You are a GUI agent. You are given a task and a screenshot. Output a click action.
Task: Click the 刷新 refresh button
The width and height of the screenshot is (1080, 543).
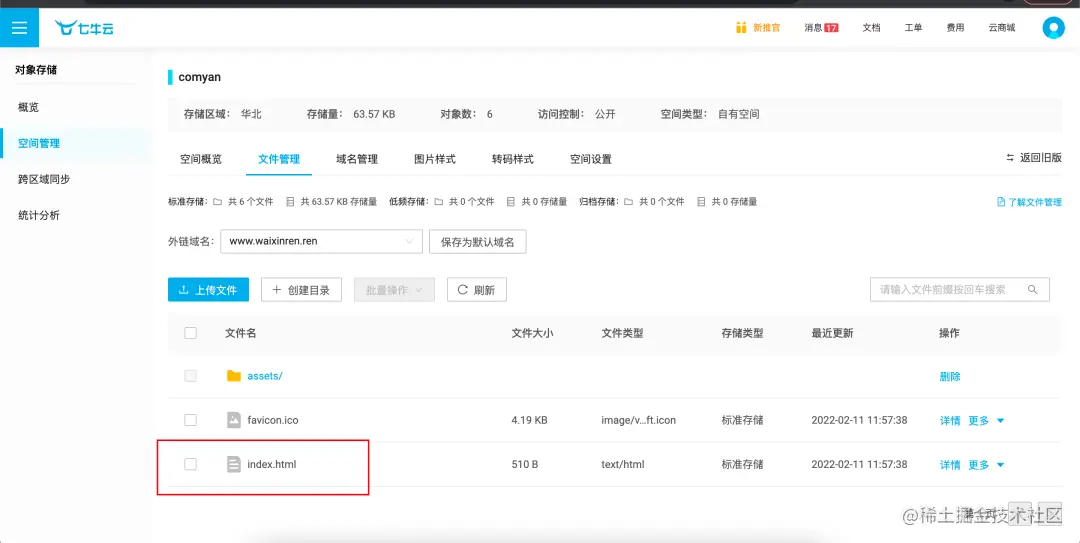click(x=477, y=290)
